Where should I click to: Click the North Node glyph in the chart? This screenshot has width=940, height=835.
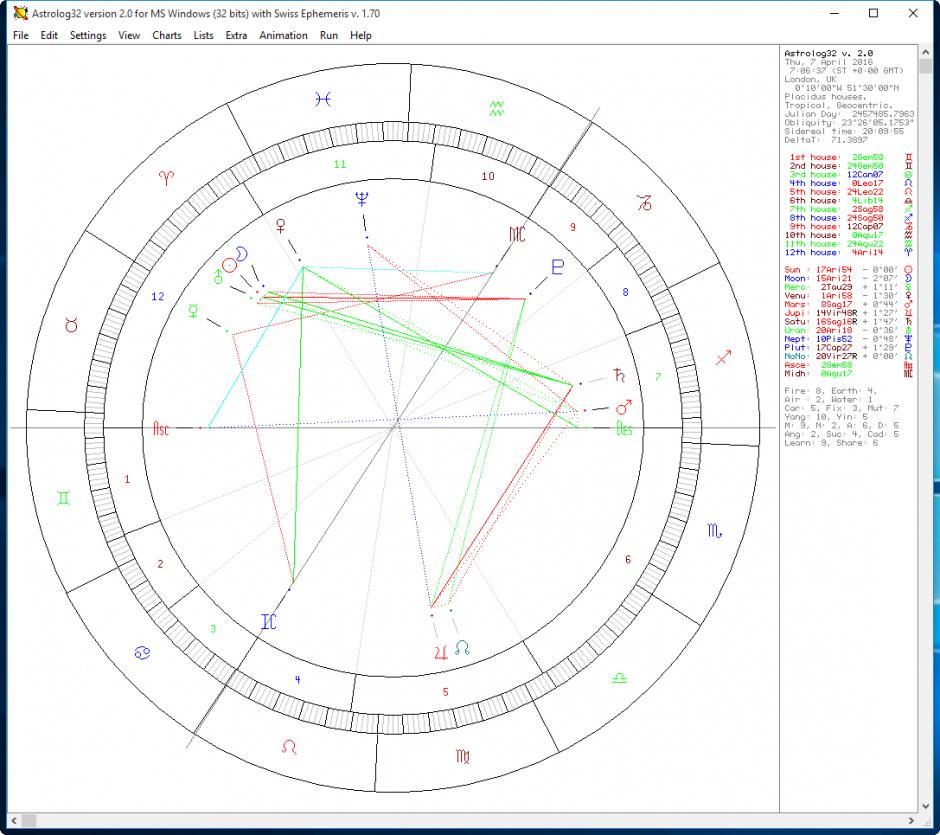point(462,647)
